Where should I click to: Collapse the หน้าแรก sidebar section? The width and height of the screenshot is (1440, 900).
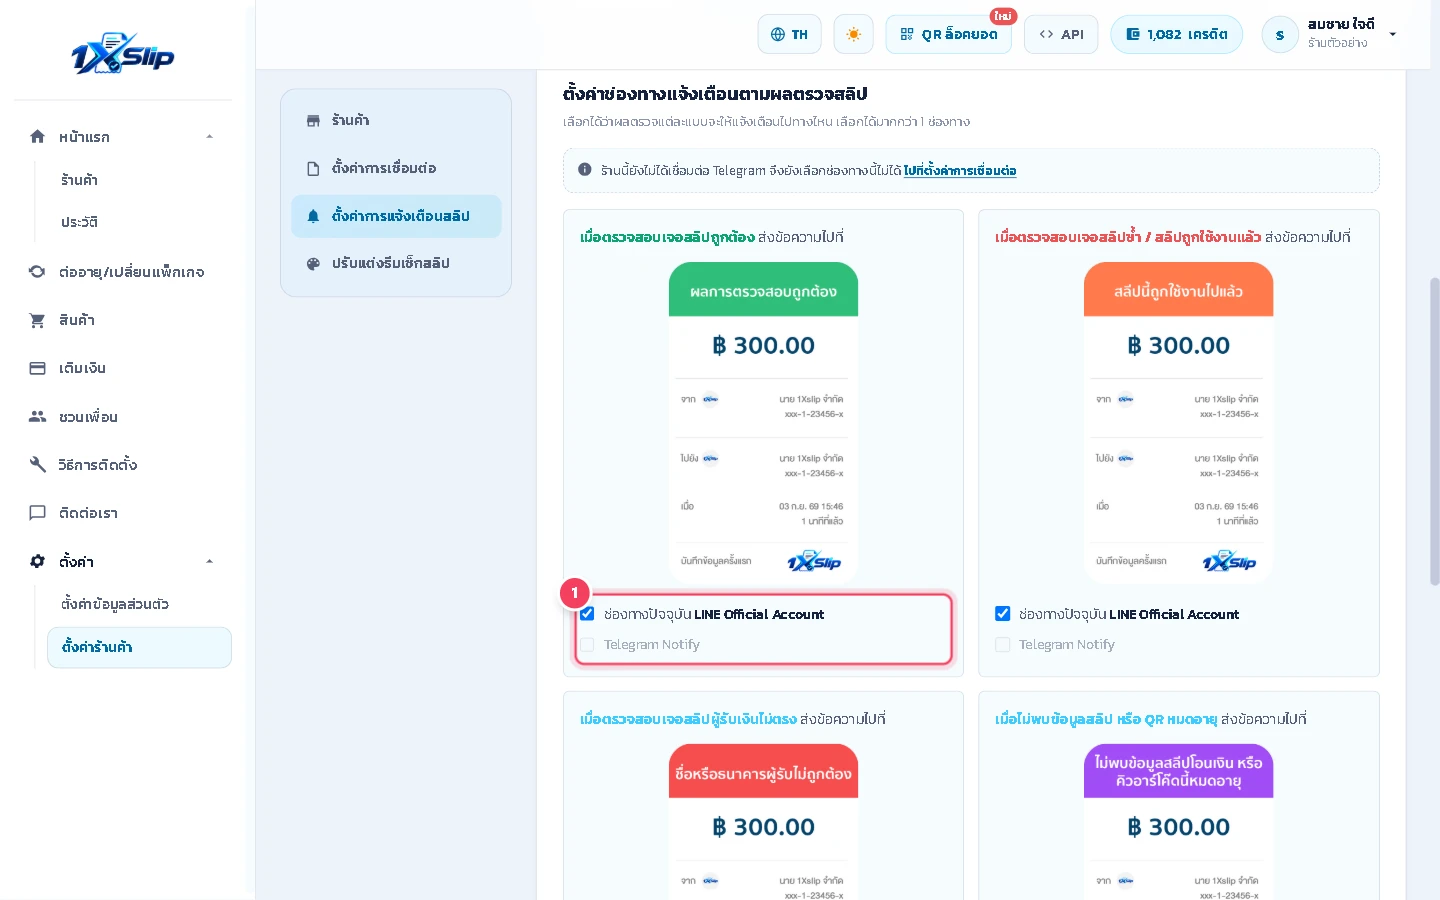click(209, 137)
